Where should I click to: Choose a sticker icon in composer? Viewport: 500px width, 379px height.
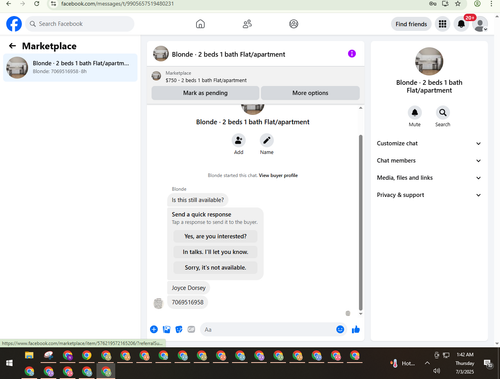[179, 330]
